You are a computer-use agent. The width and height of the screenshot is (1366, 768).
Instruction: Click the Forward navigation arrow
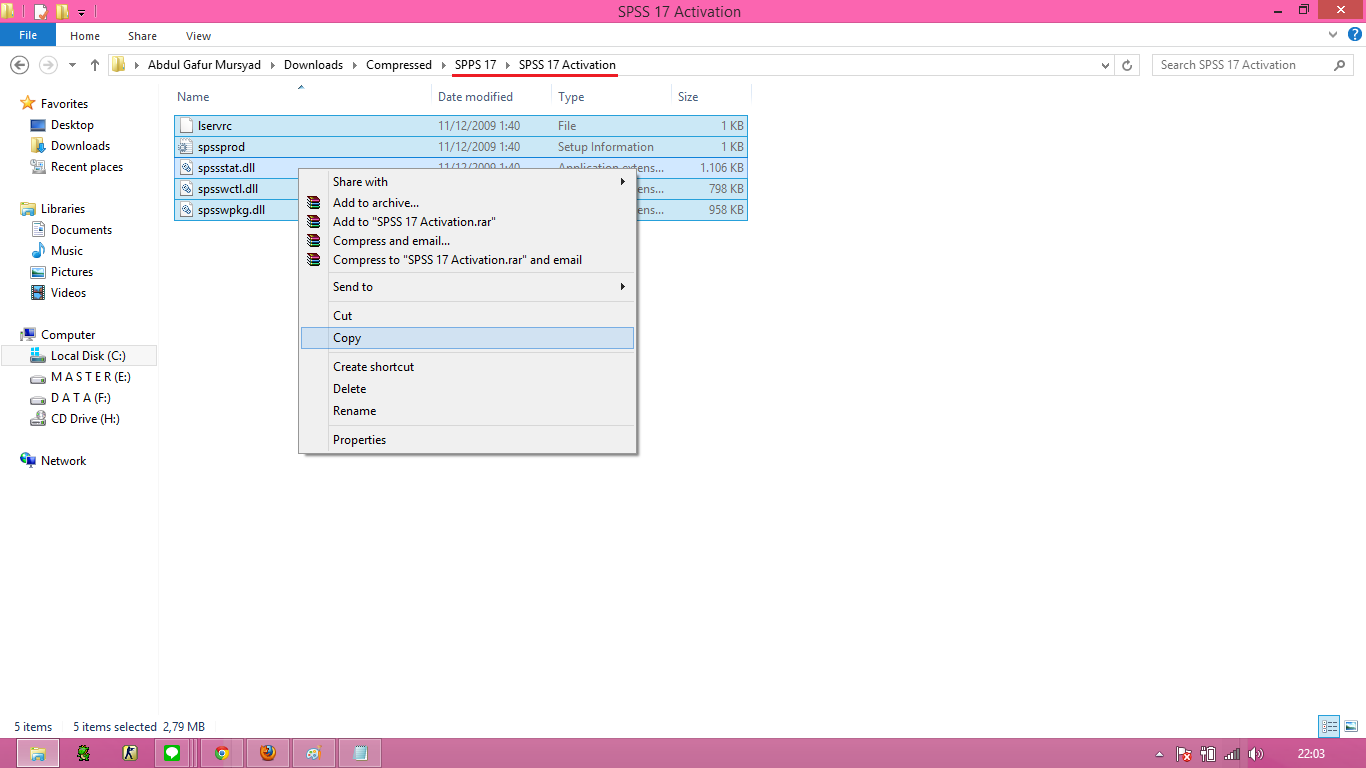pyautogui.click(x=47, y=65)
